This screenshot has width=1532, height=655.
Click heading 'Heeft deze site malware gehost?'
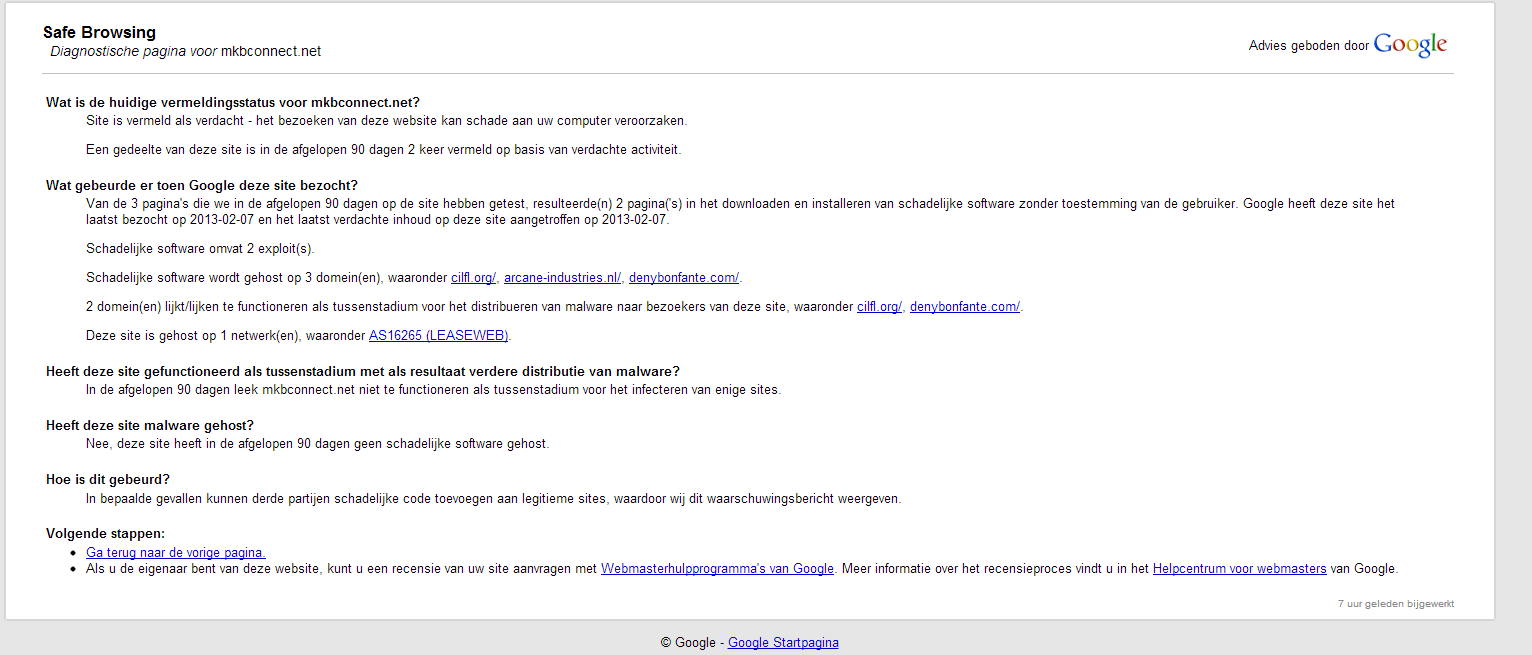click(x=150, y=425)
